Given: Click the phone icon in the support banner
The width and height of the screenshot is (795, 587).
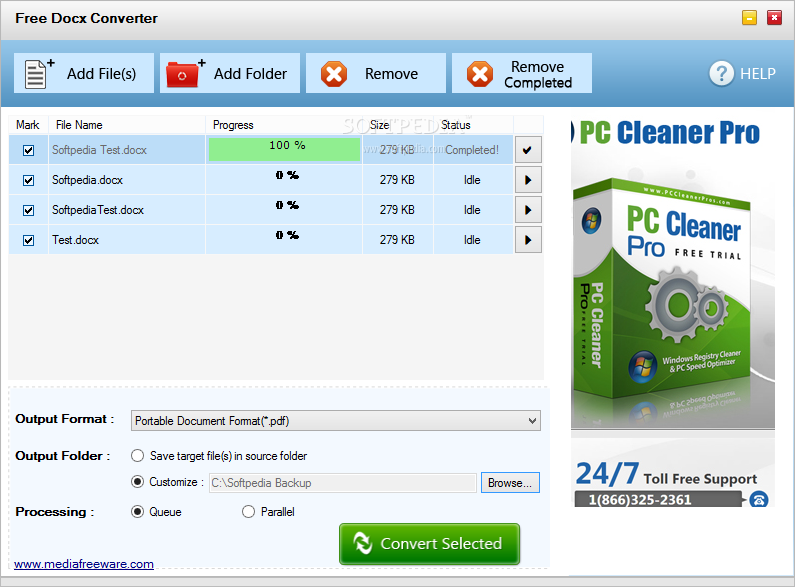Looking at the screenshot, I should [758, 500].
